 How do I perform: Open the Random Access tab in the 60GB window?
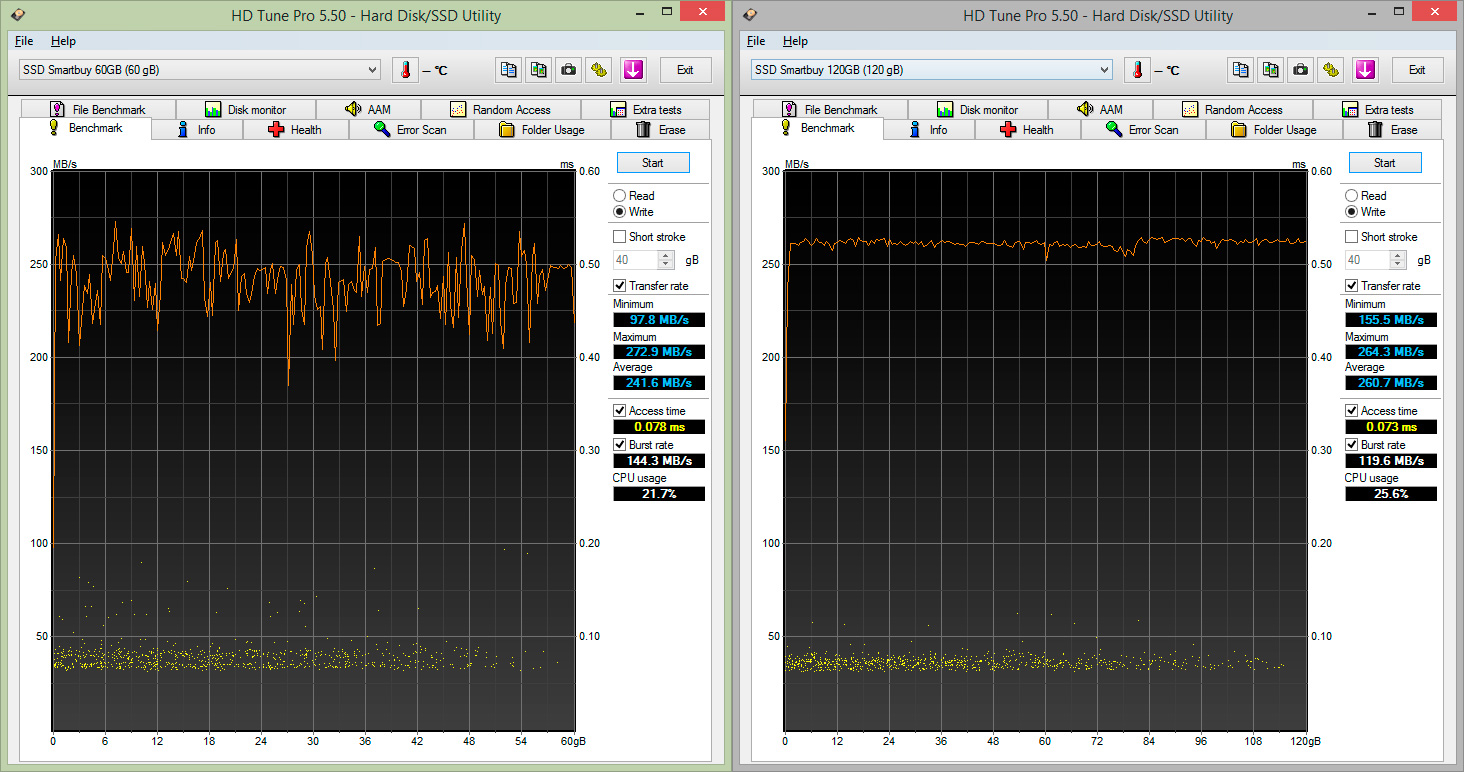coord(500,110)
